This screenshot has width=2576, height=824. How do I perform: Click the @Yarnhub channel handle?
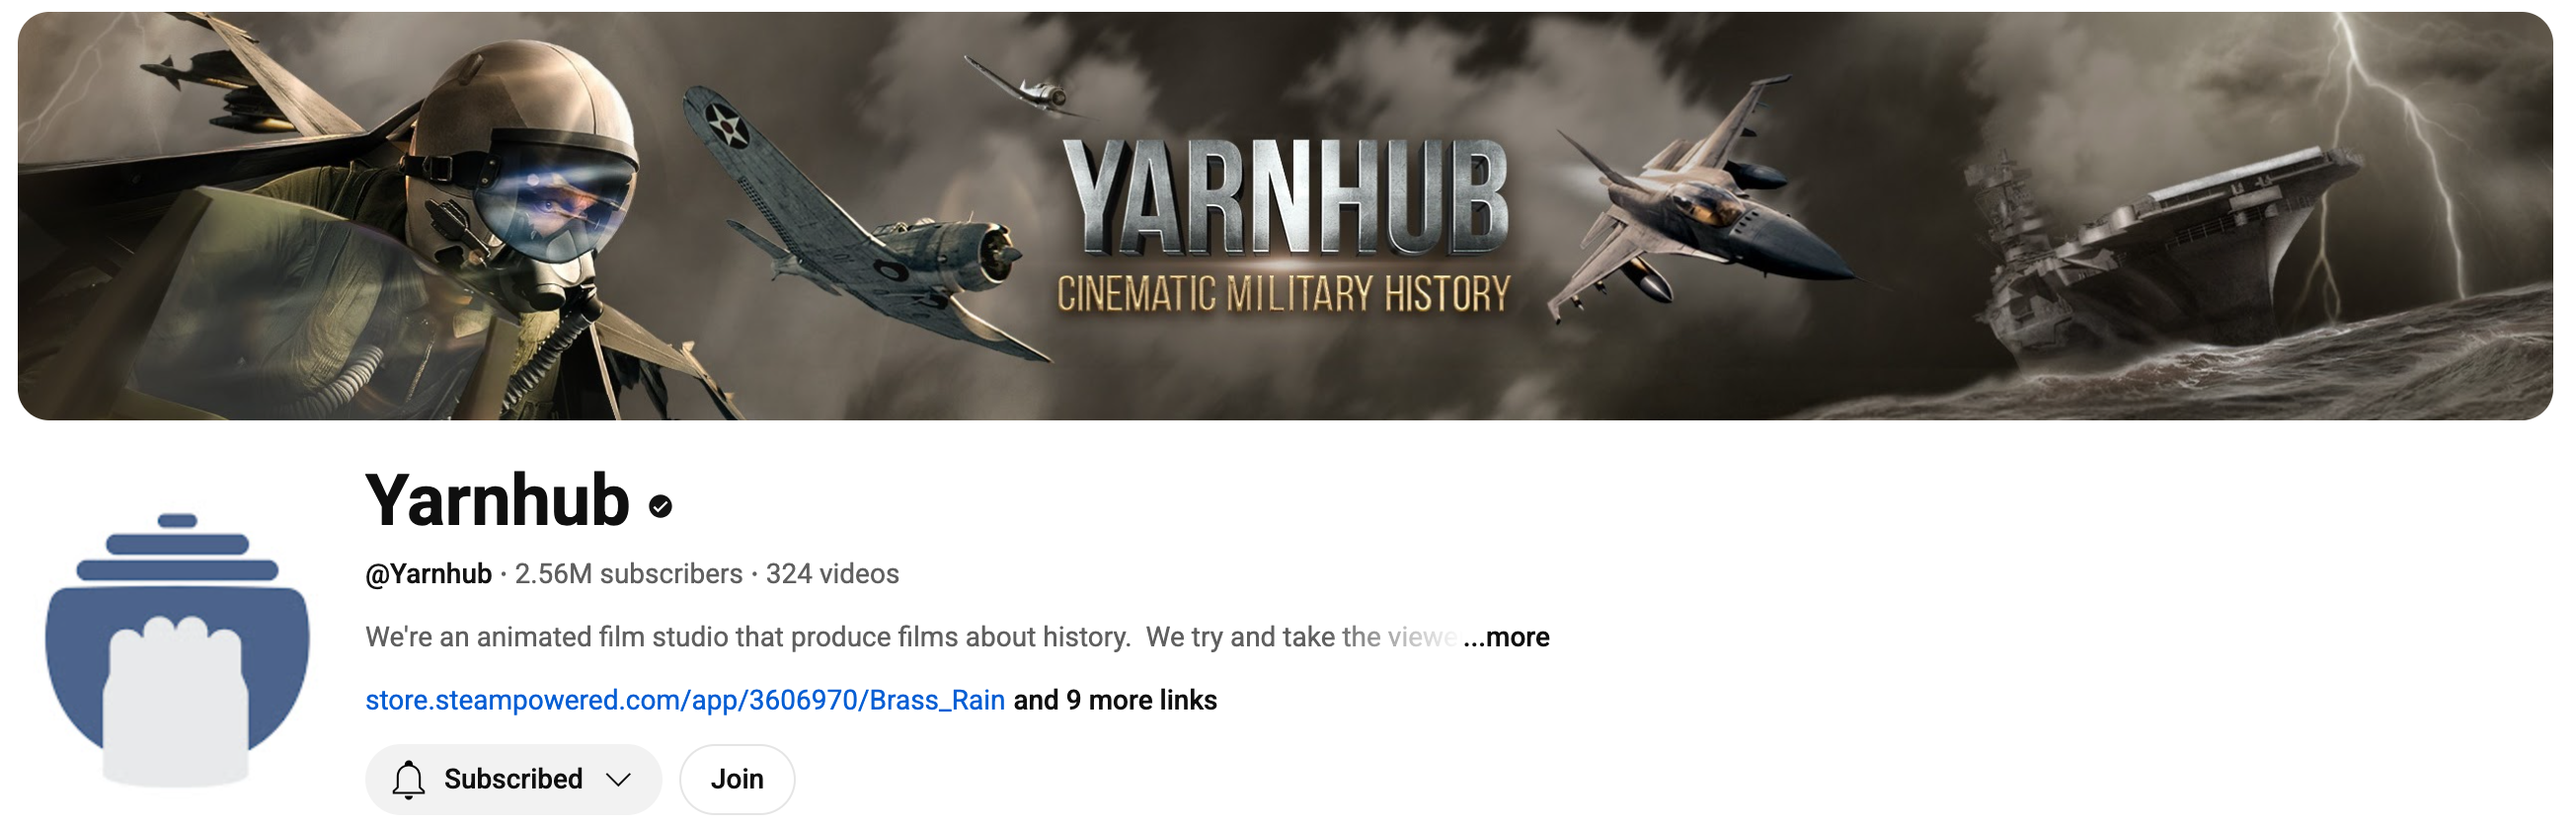pos(429,574)
